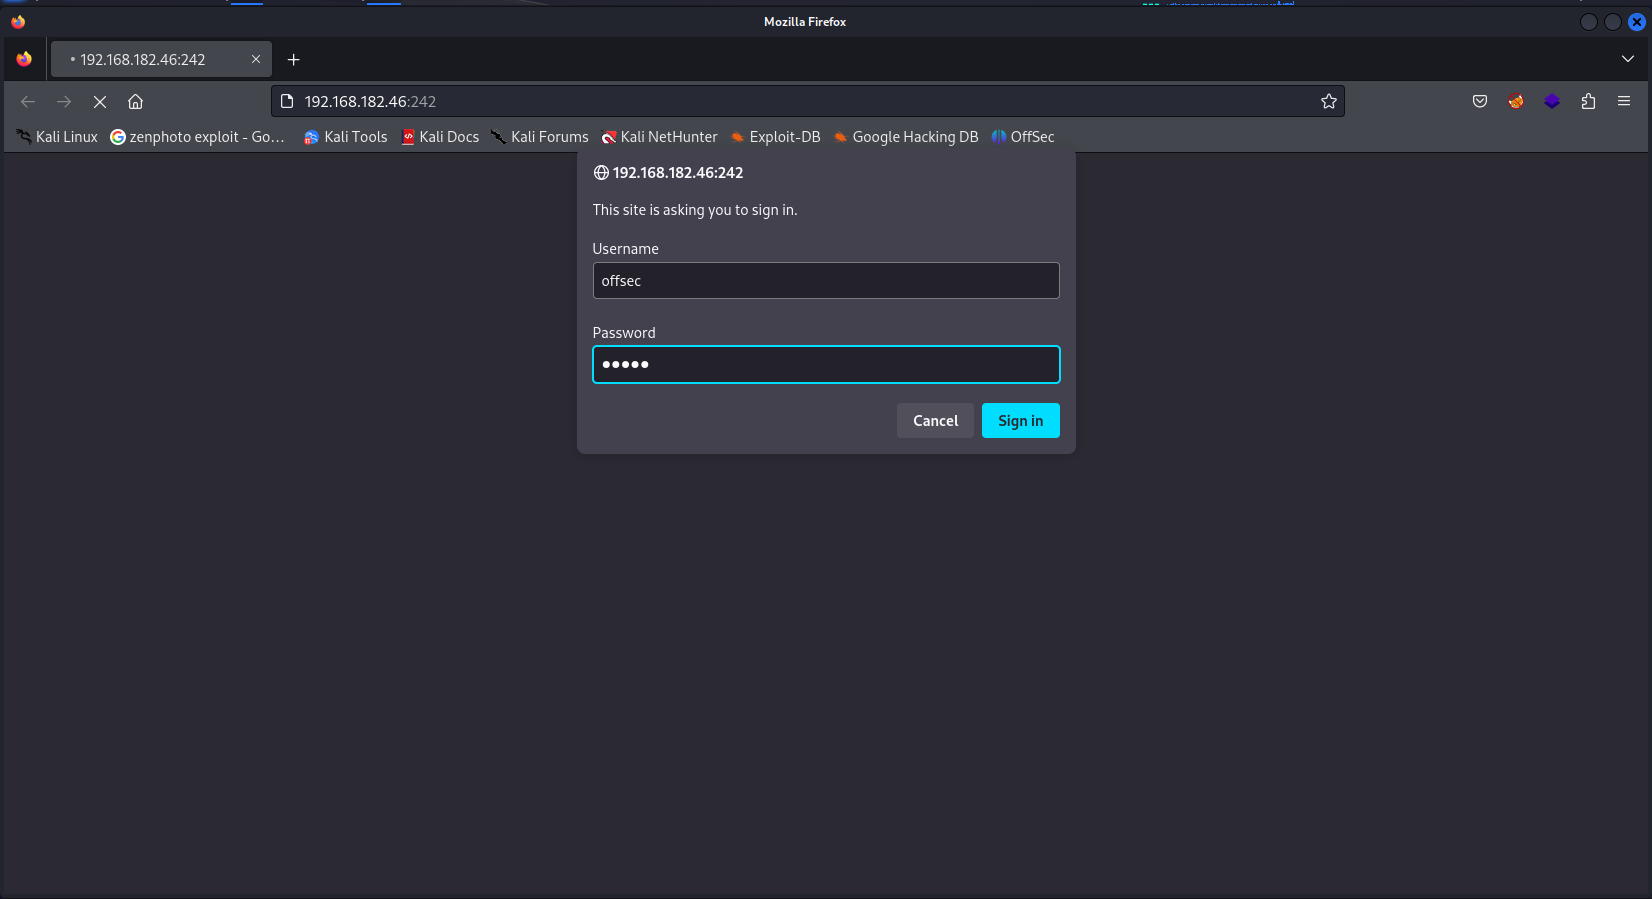Close the 192.168.182.46:242 tab
The height and width of the screenshot is (899, 1652).
(x=256, y=60)
